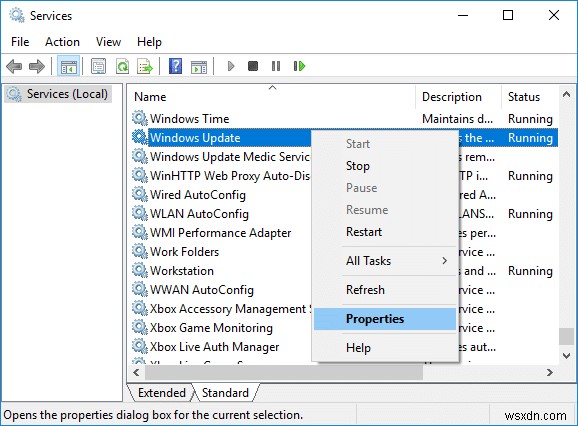Click the gear icon beside Workstation

(140, 270)
